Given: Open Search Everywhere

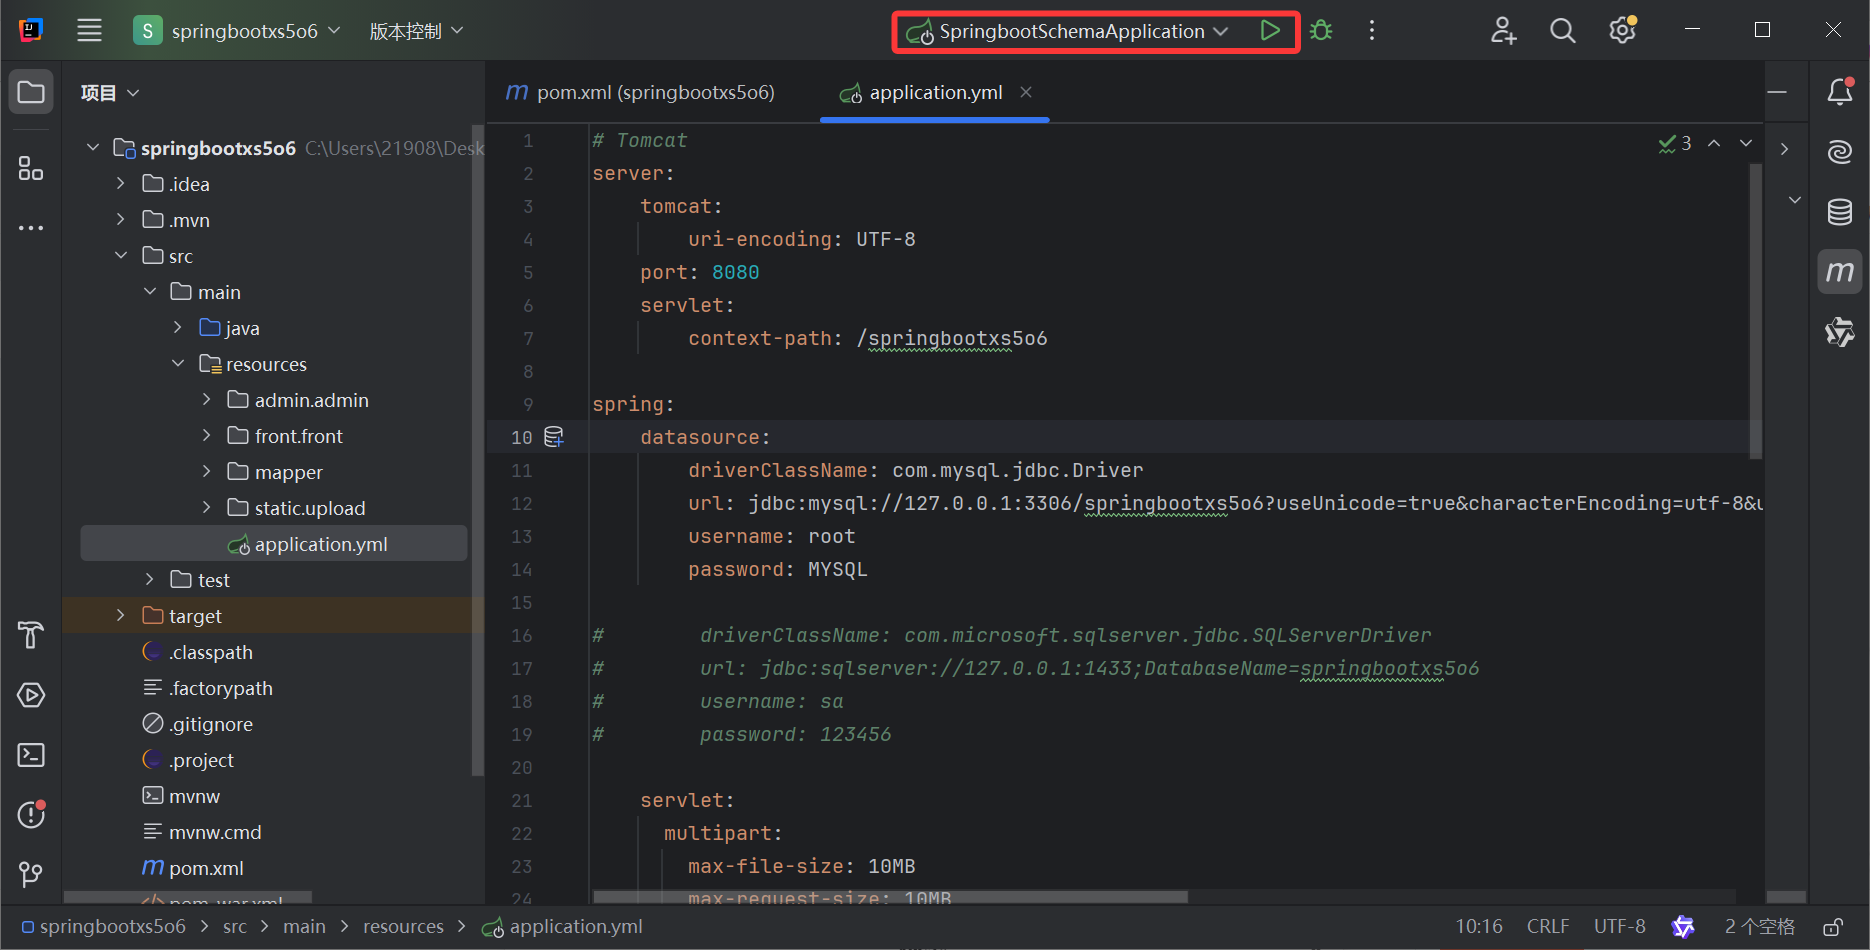Looking at the screenshot, I should point(1562,30).
